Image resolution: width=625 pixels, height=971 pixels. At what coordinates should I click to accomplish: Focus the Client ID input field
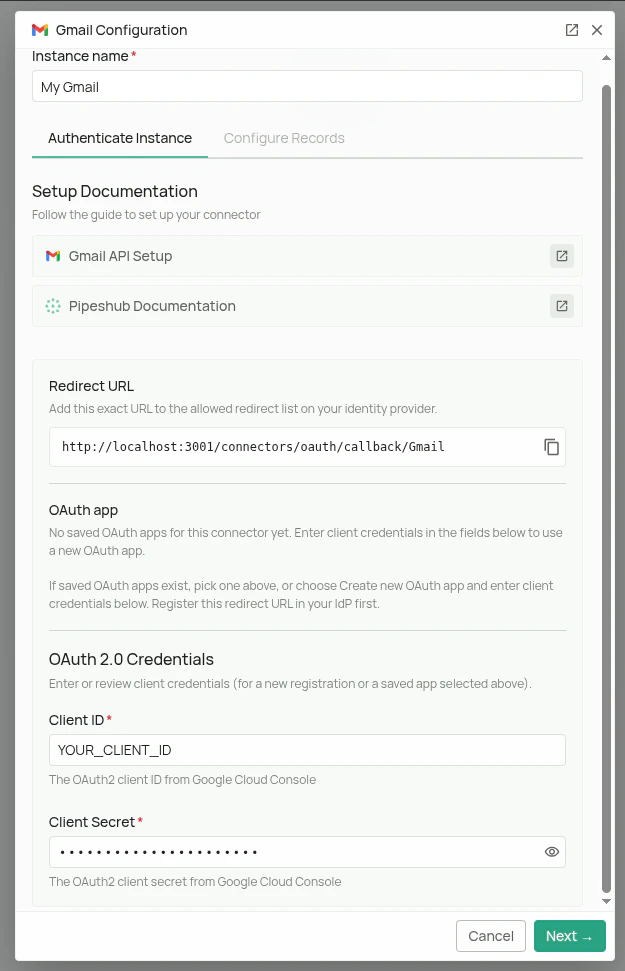[307, 750]
